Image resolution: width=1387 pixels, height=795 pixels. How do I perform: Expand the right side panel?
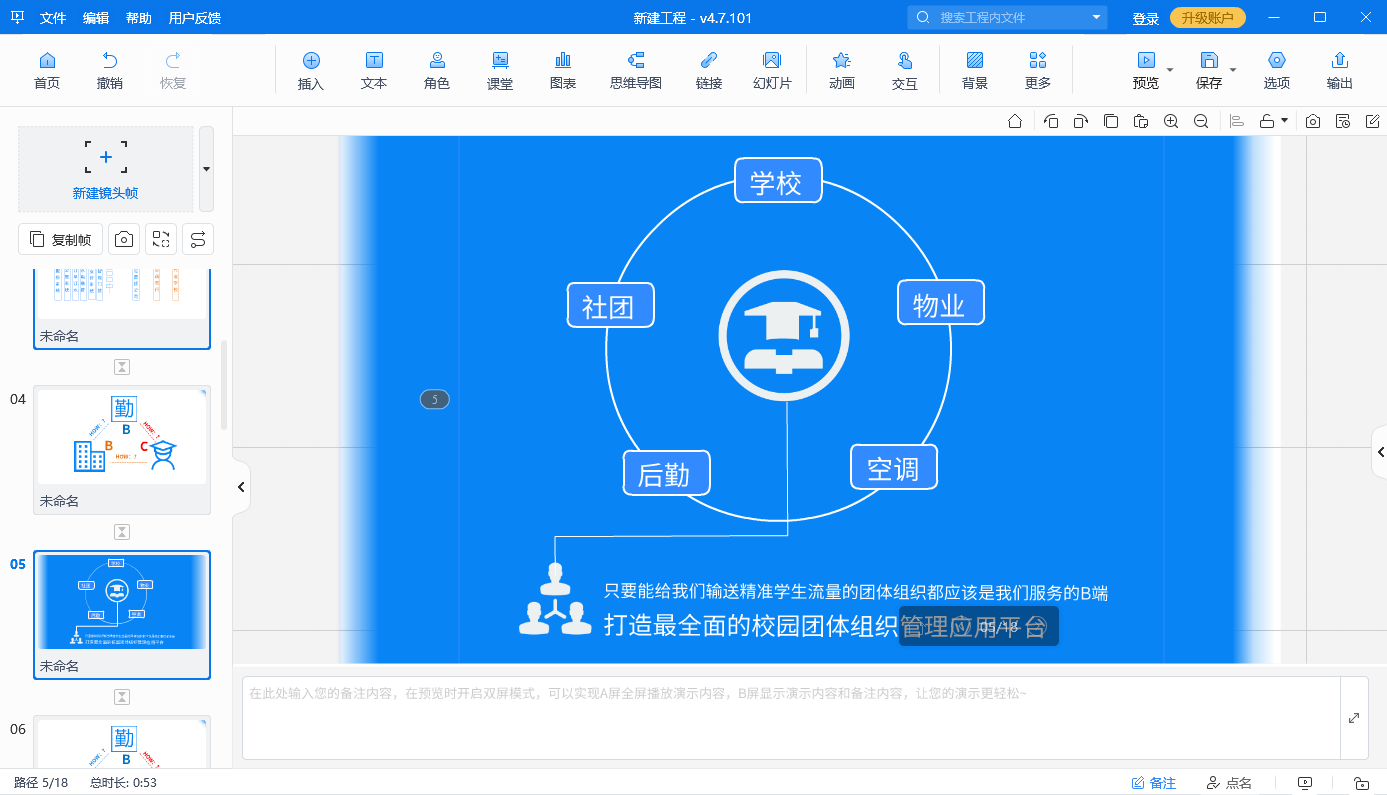pyautogui.click(x=1380, y=453)
